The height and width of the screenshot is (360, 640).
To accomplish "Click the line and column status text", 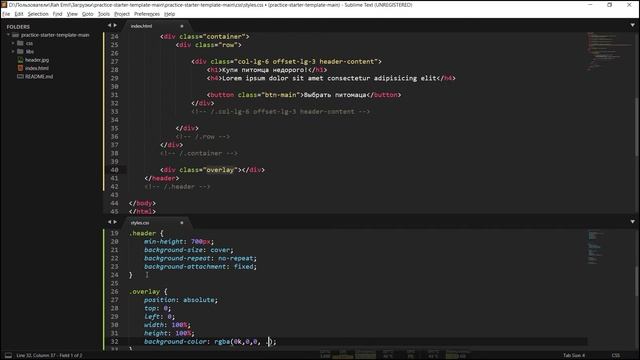I will (x=49, y=356).
